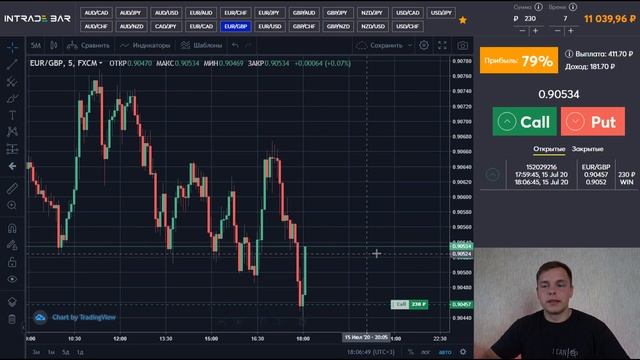Toggle stay-in-drawing-mode pencil lock
Screen dimensions: 640x360
pos(12,245)
